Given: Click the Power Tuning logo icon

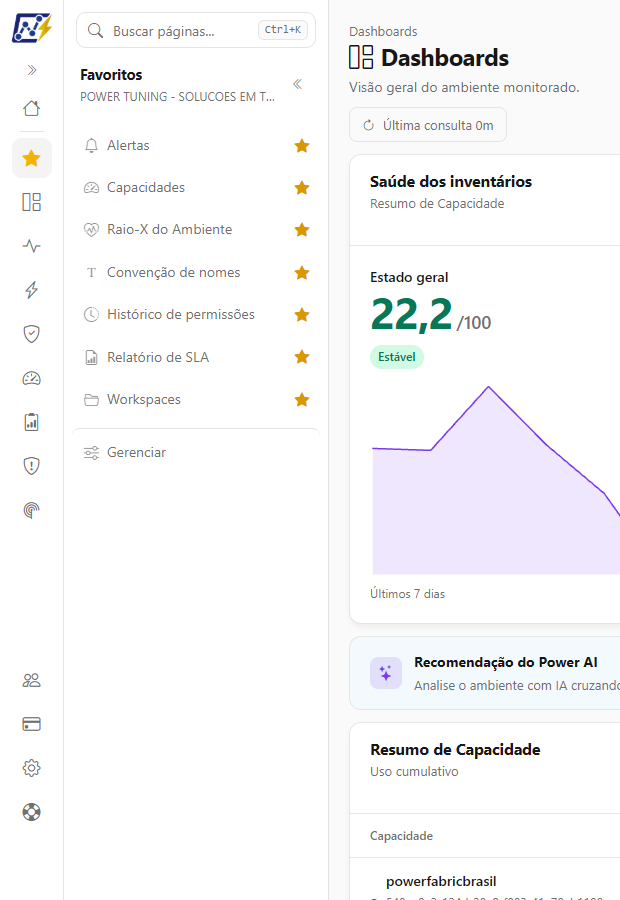Looking at the screenshot, I should tap(32, 28).
